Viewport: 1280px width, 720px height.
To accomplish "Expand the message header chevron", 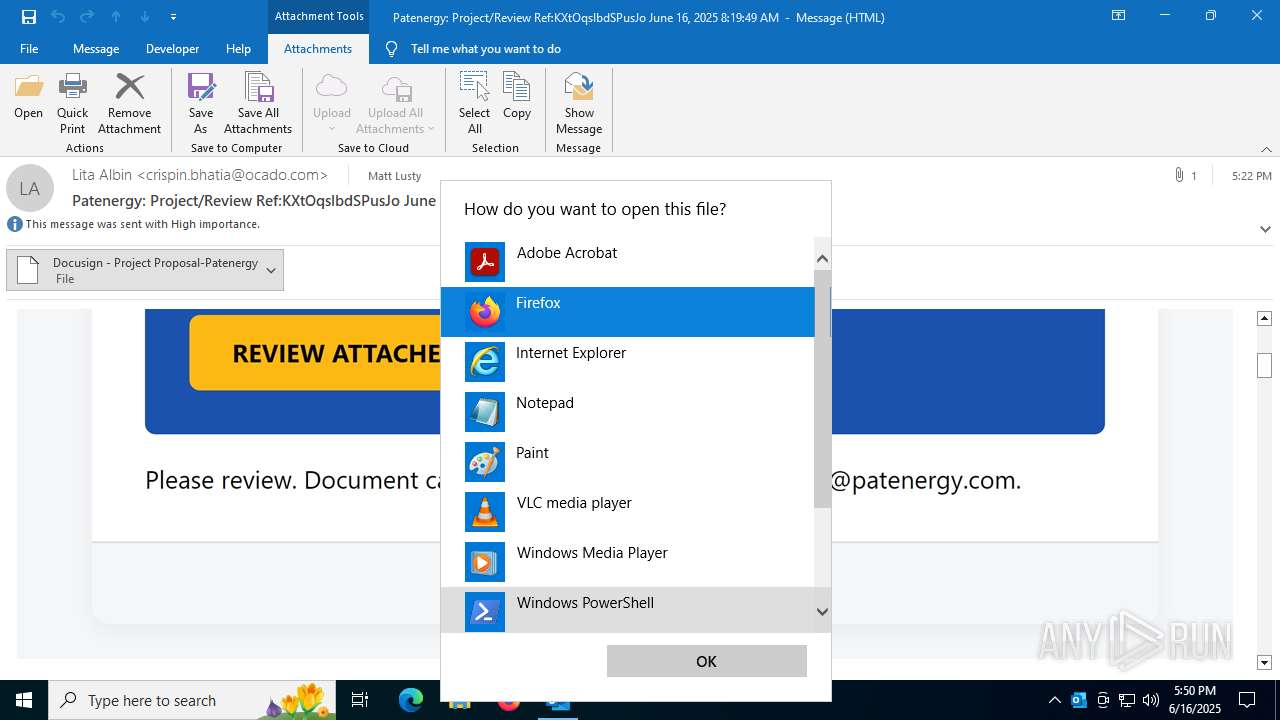I will click(1265, 229).
